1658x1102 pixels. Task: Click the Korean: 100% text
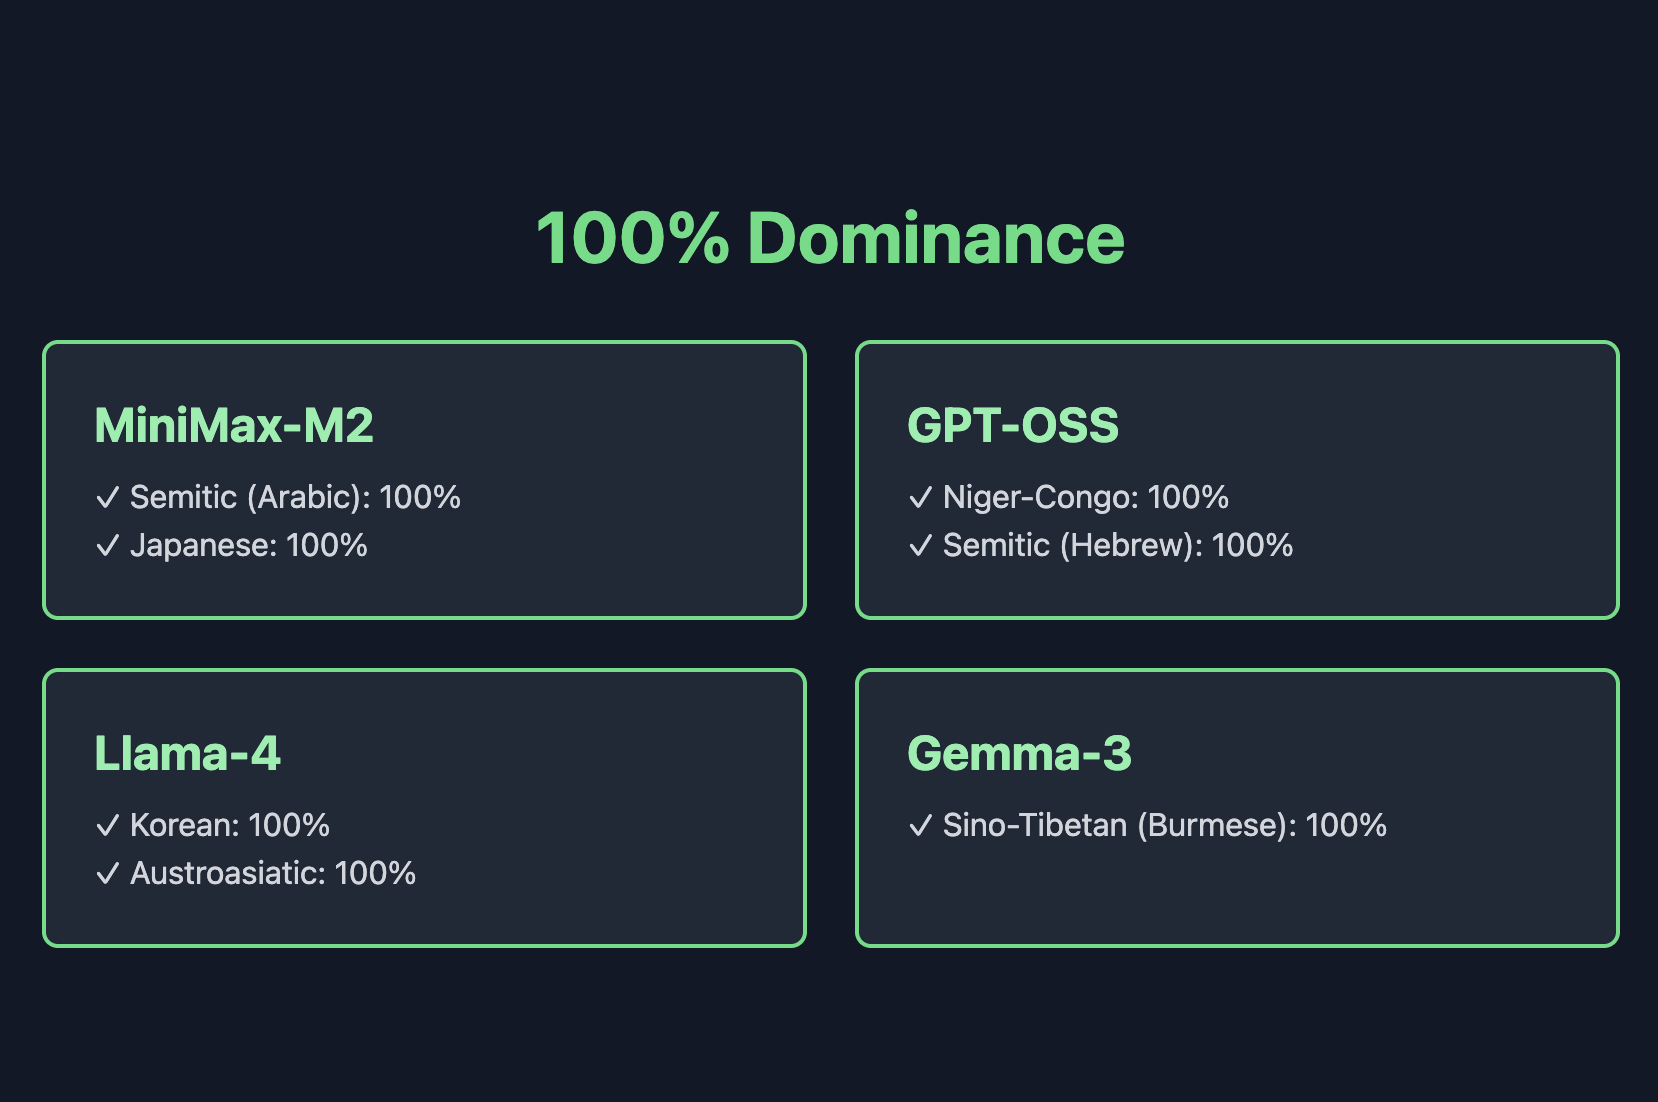pos(229,826)
